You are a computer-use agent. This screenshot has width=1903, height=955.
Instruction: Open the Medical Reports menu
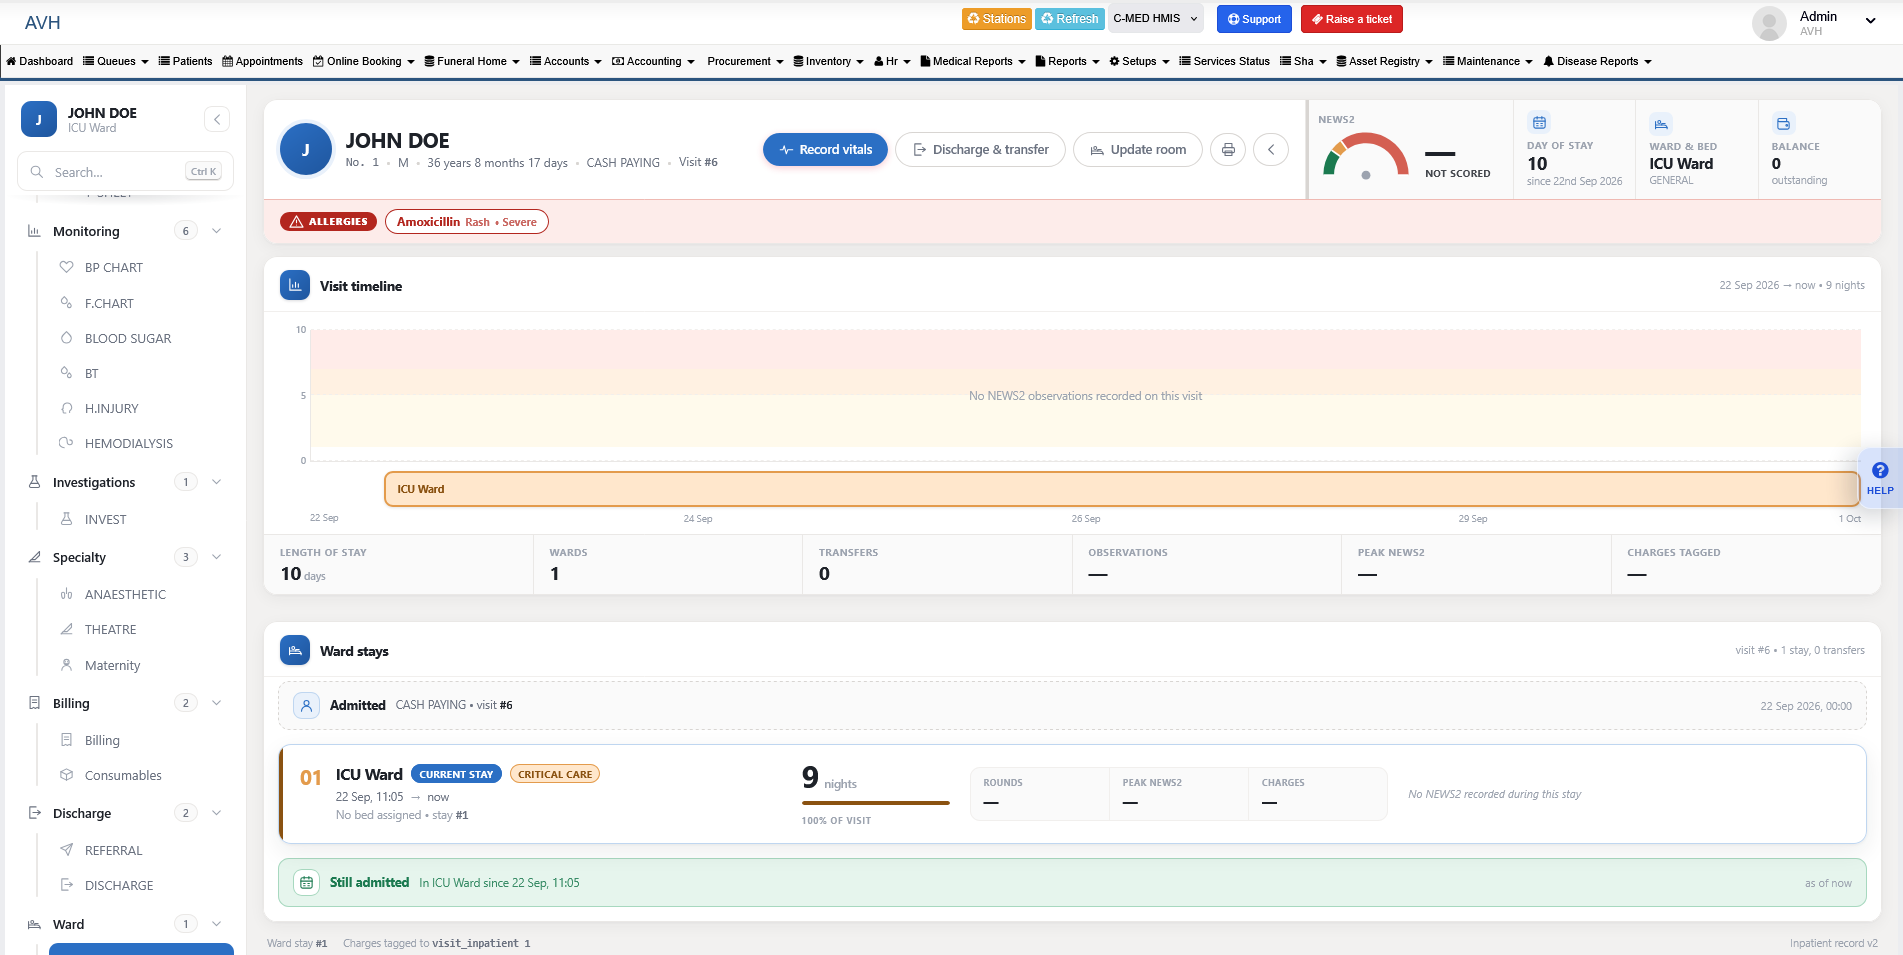(972, 61)
